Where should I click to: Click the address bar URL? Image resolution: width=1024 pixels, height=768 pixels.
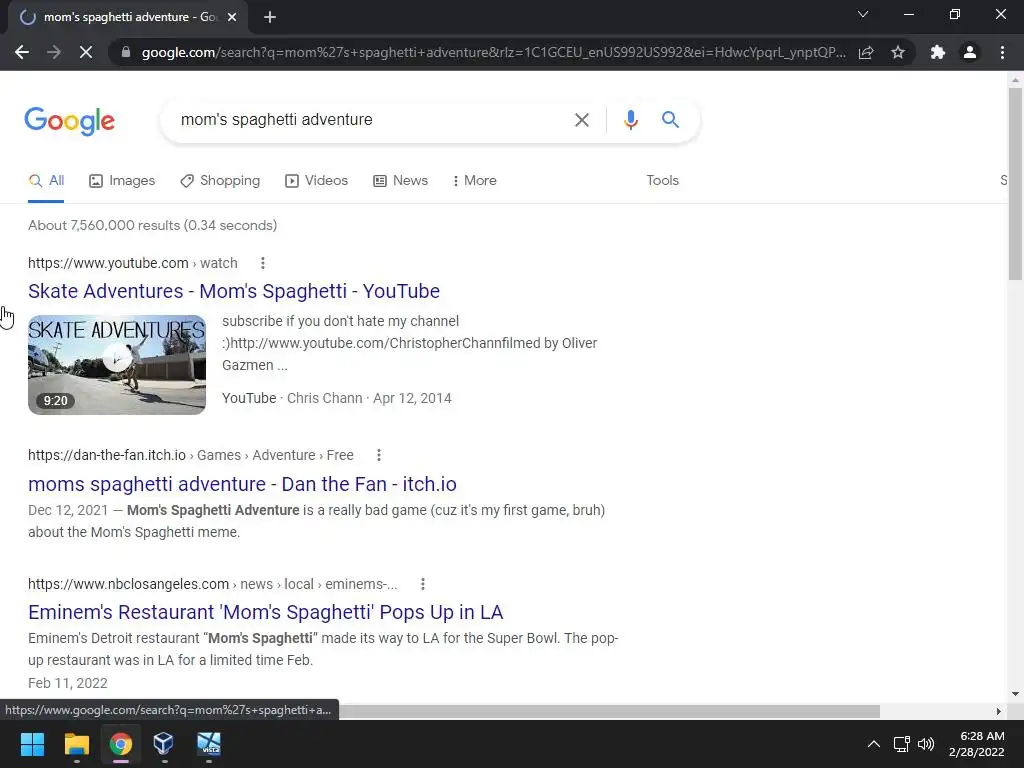(494, 52)
